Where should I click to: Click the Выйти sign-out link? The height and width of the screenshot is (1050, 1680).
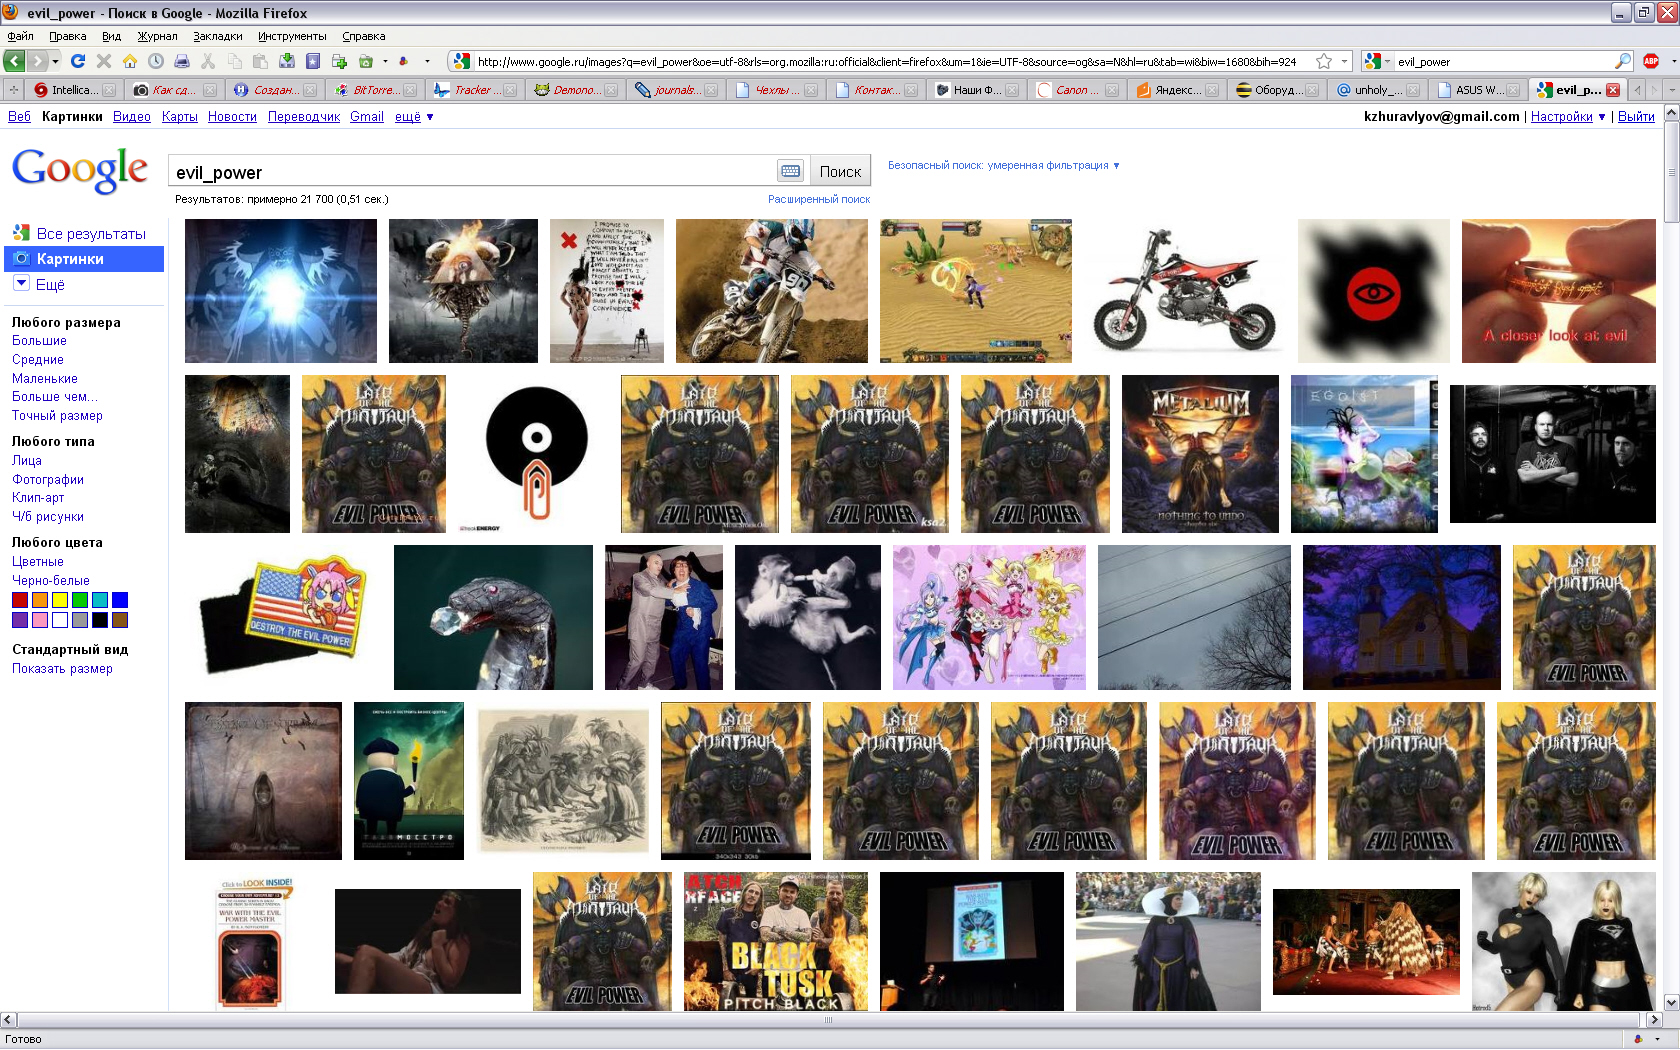pyautogui.click(x=1636, y=117)
